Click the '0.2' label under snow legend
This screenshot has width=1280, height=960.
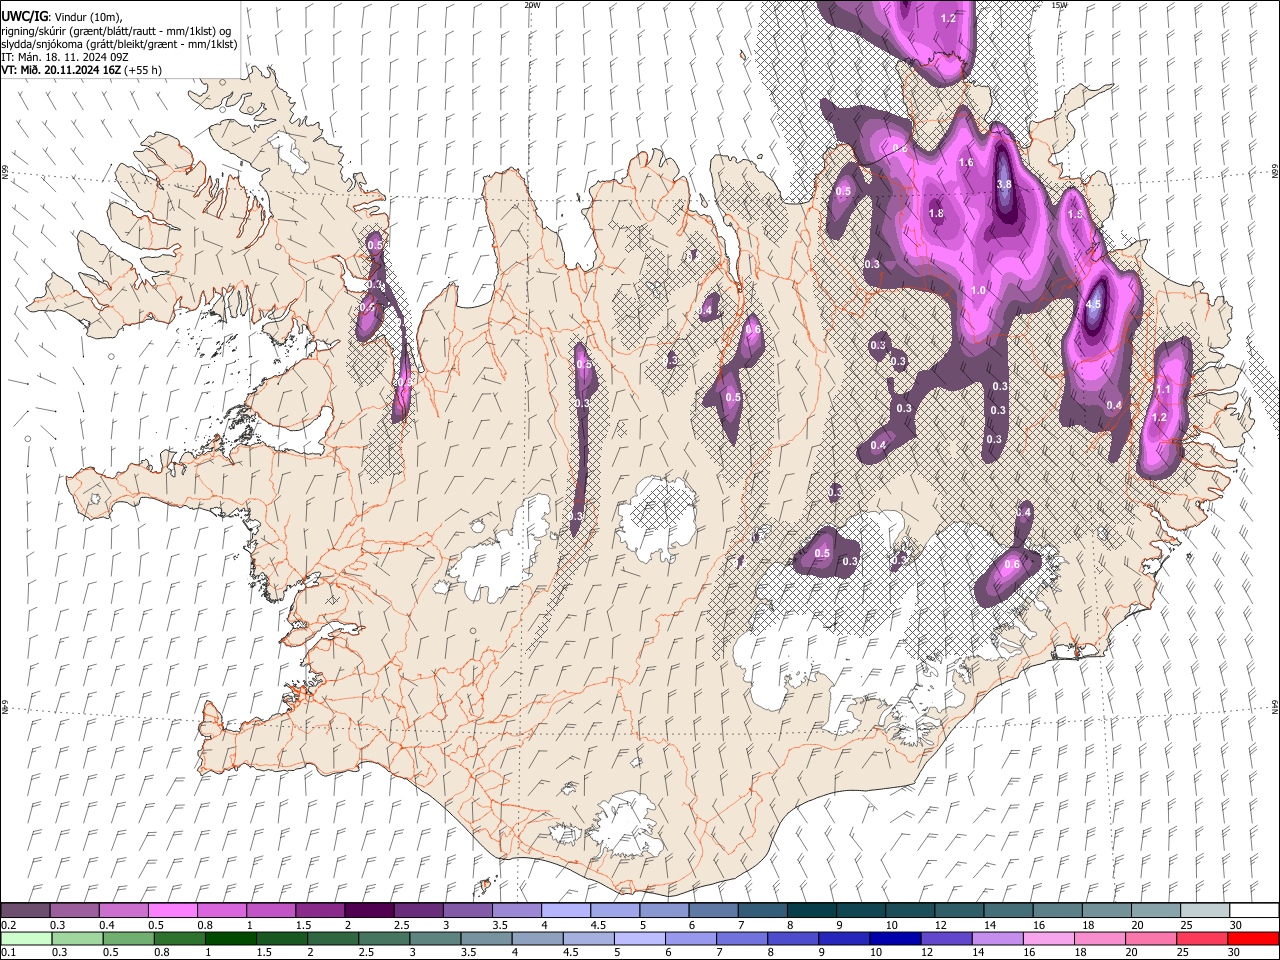pyautogui.click(x=7, y=925)
